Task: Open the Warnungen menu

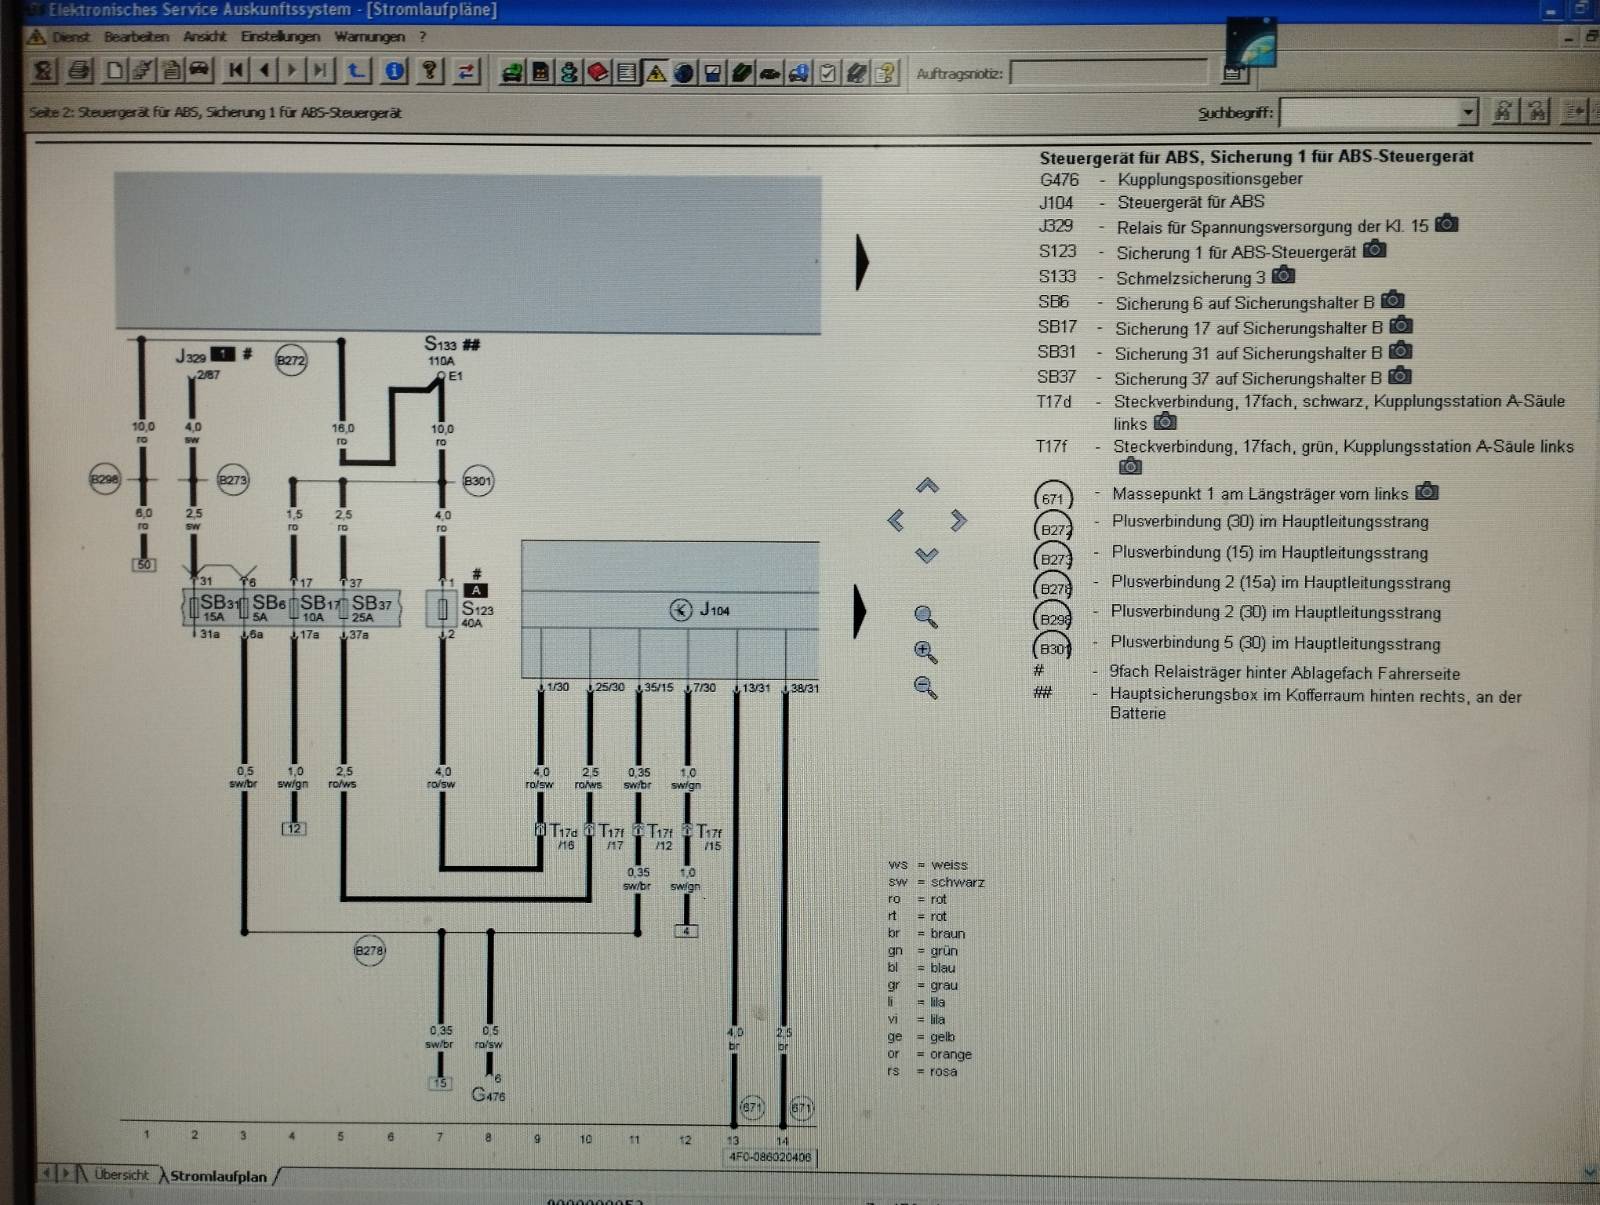Action: [369, 37]
